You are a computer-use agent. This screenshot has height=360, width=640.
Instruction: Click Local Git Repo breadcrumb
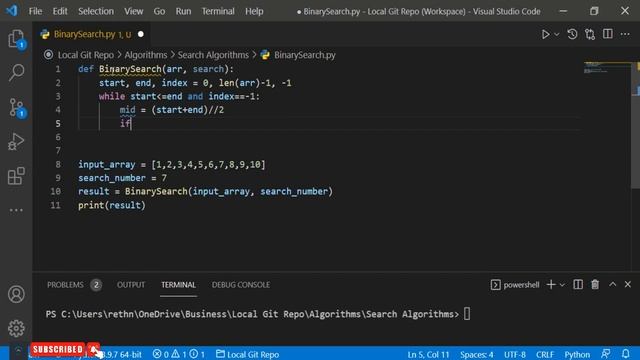pyautogui.click(x=86, y=55)
